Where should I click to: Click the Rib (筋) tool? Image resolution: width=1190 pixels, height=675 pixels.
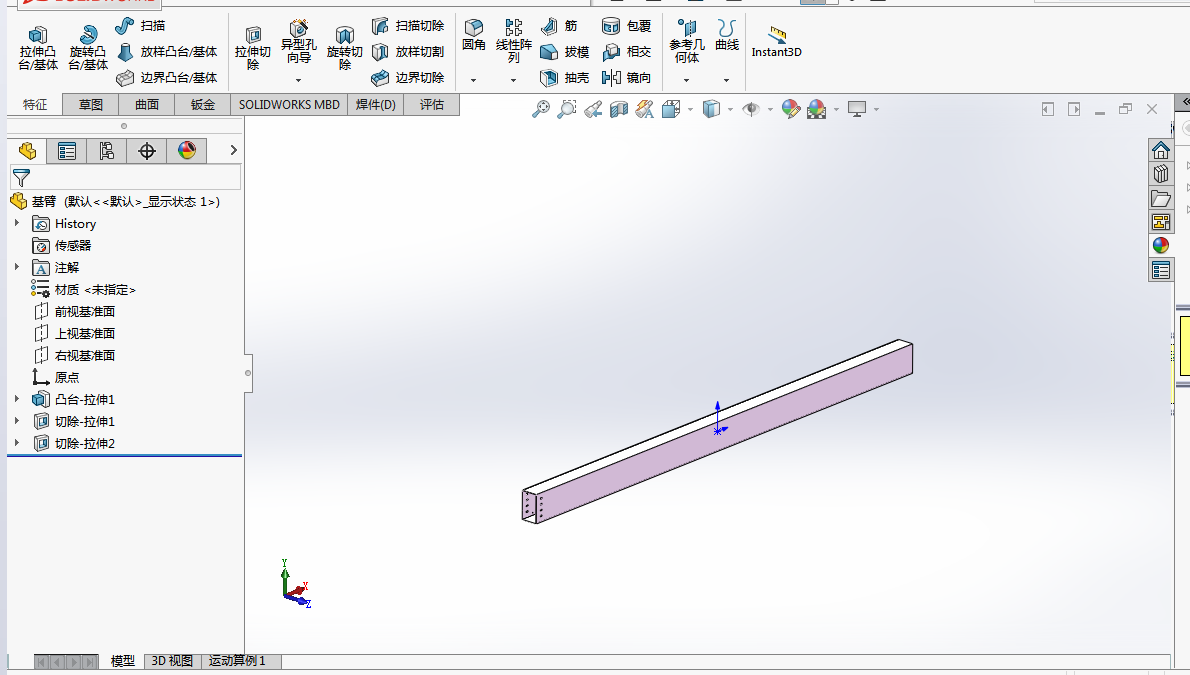[x=559, y=26]
